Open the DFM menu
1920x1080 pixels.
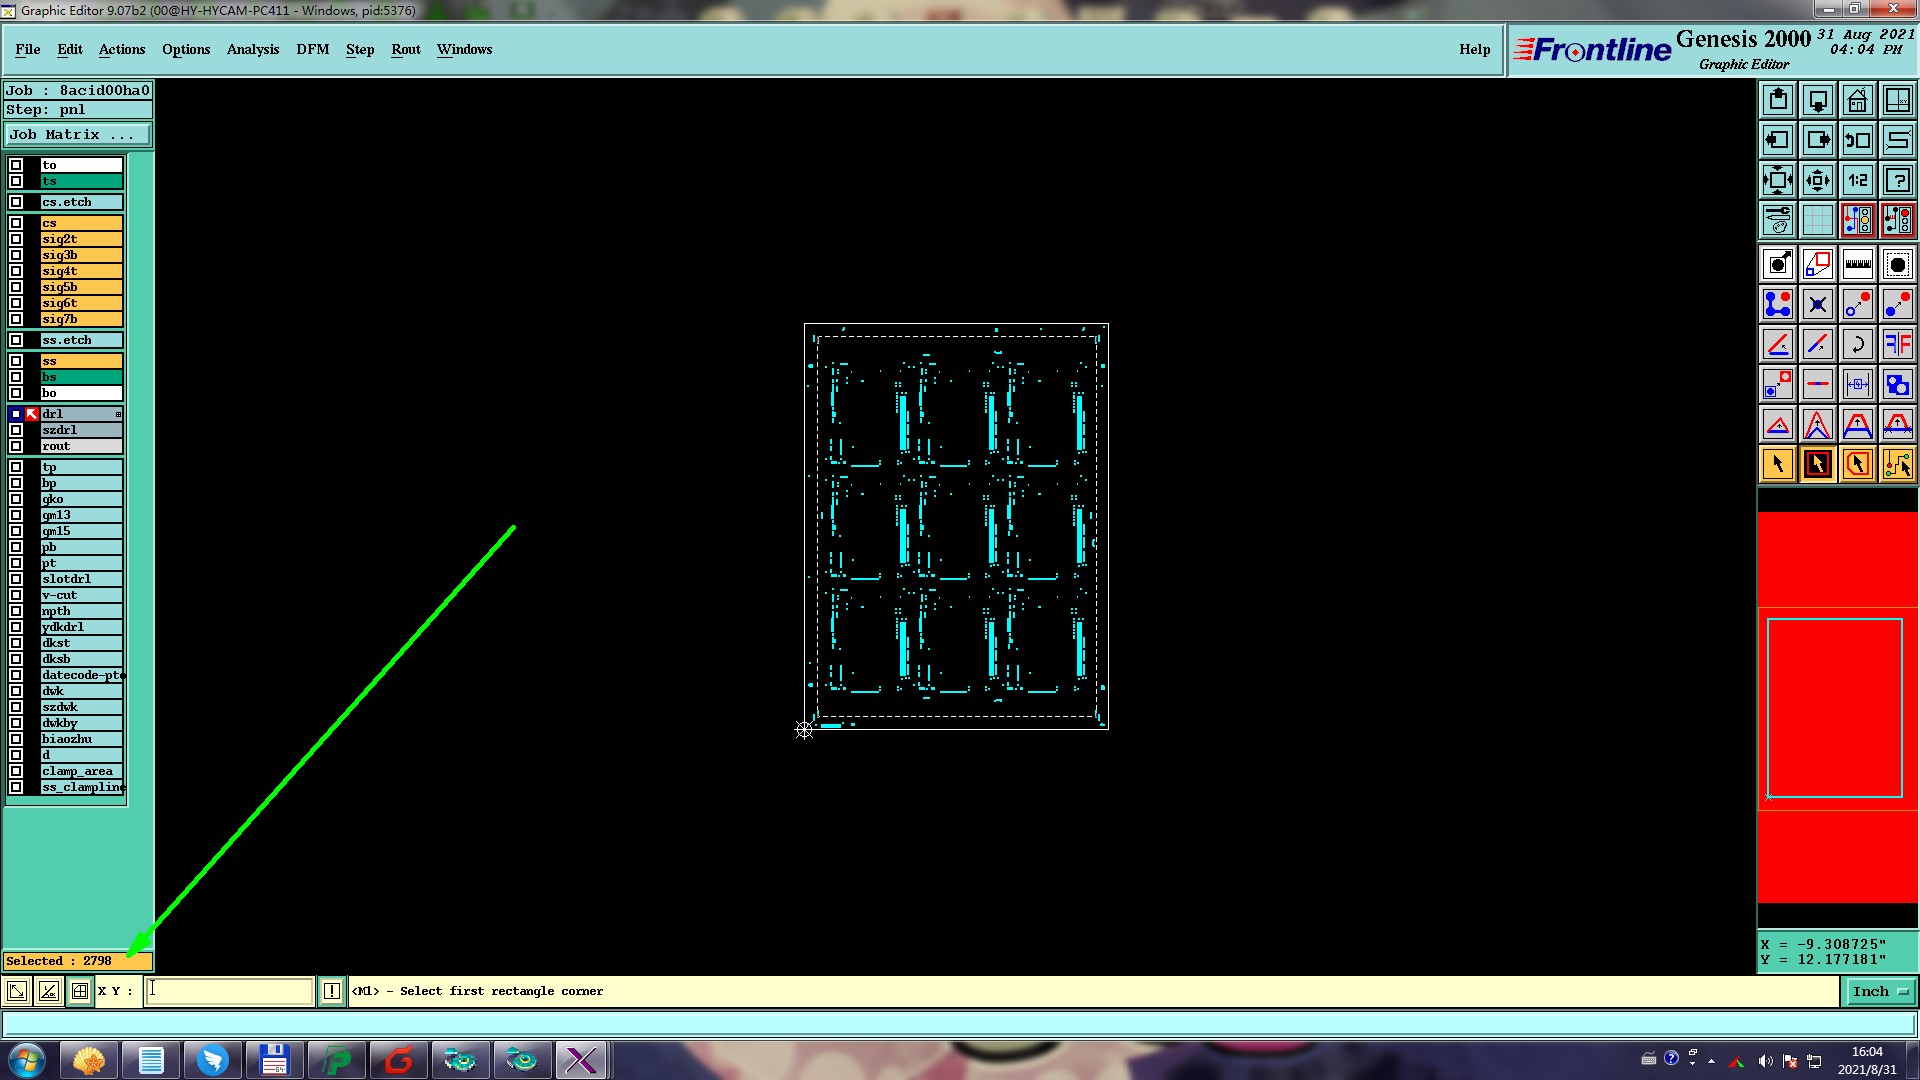pos(312,49)
